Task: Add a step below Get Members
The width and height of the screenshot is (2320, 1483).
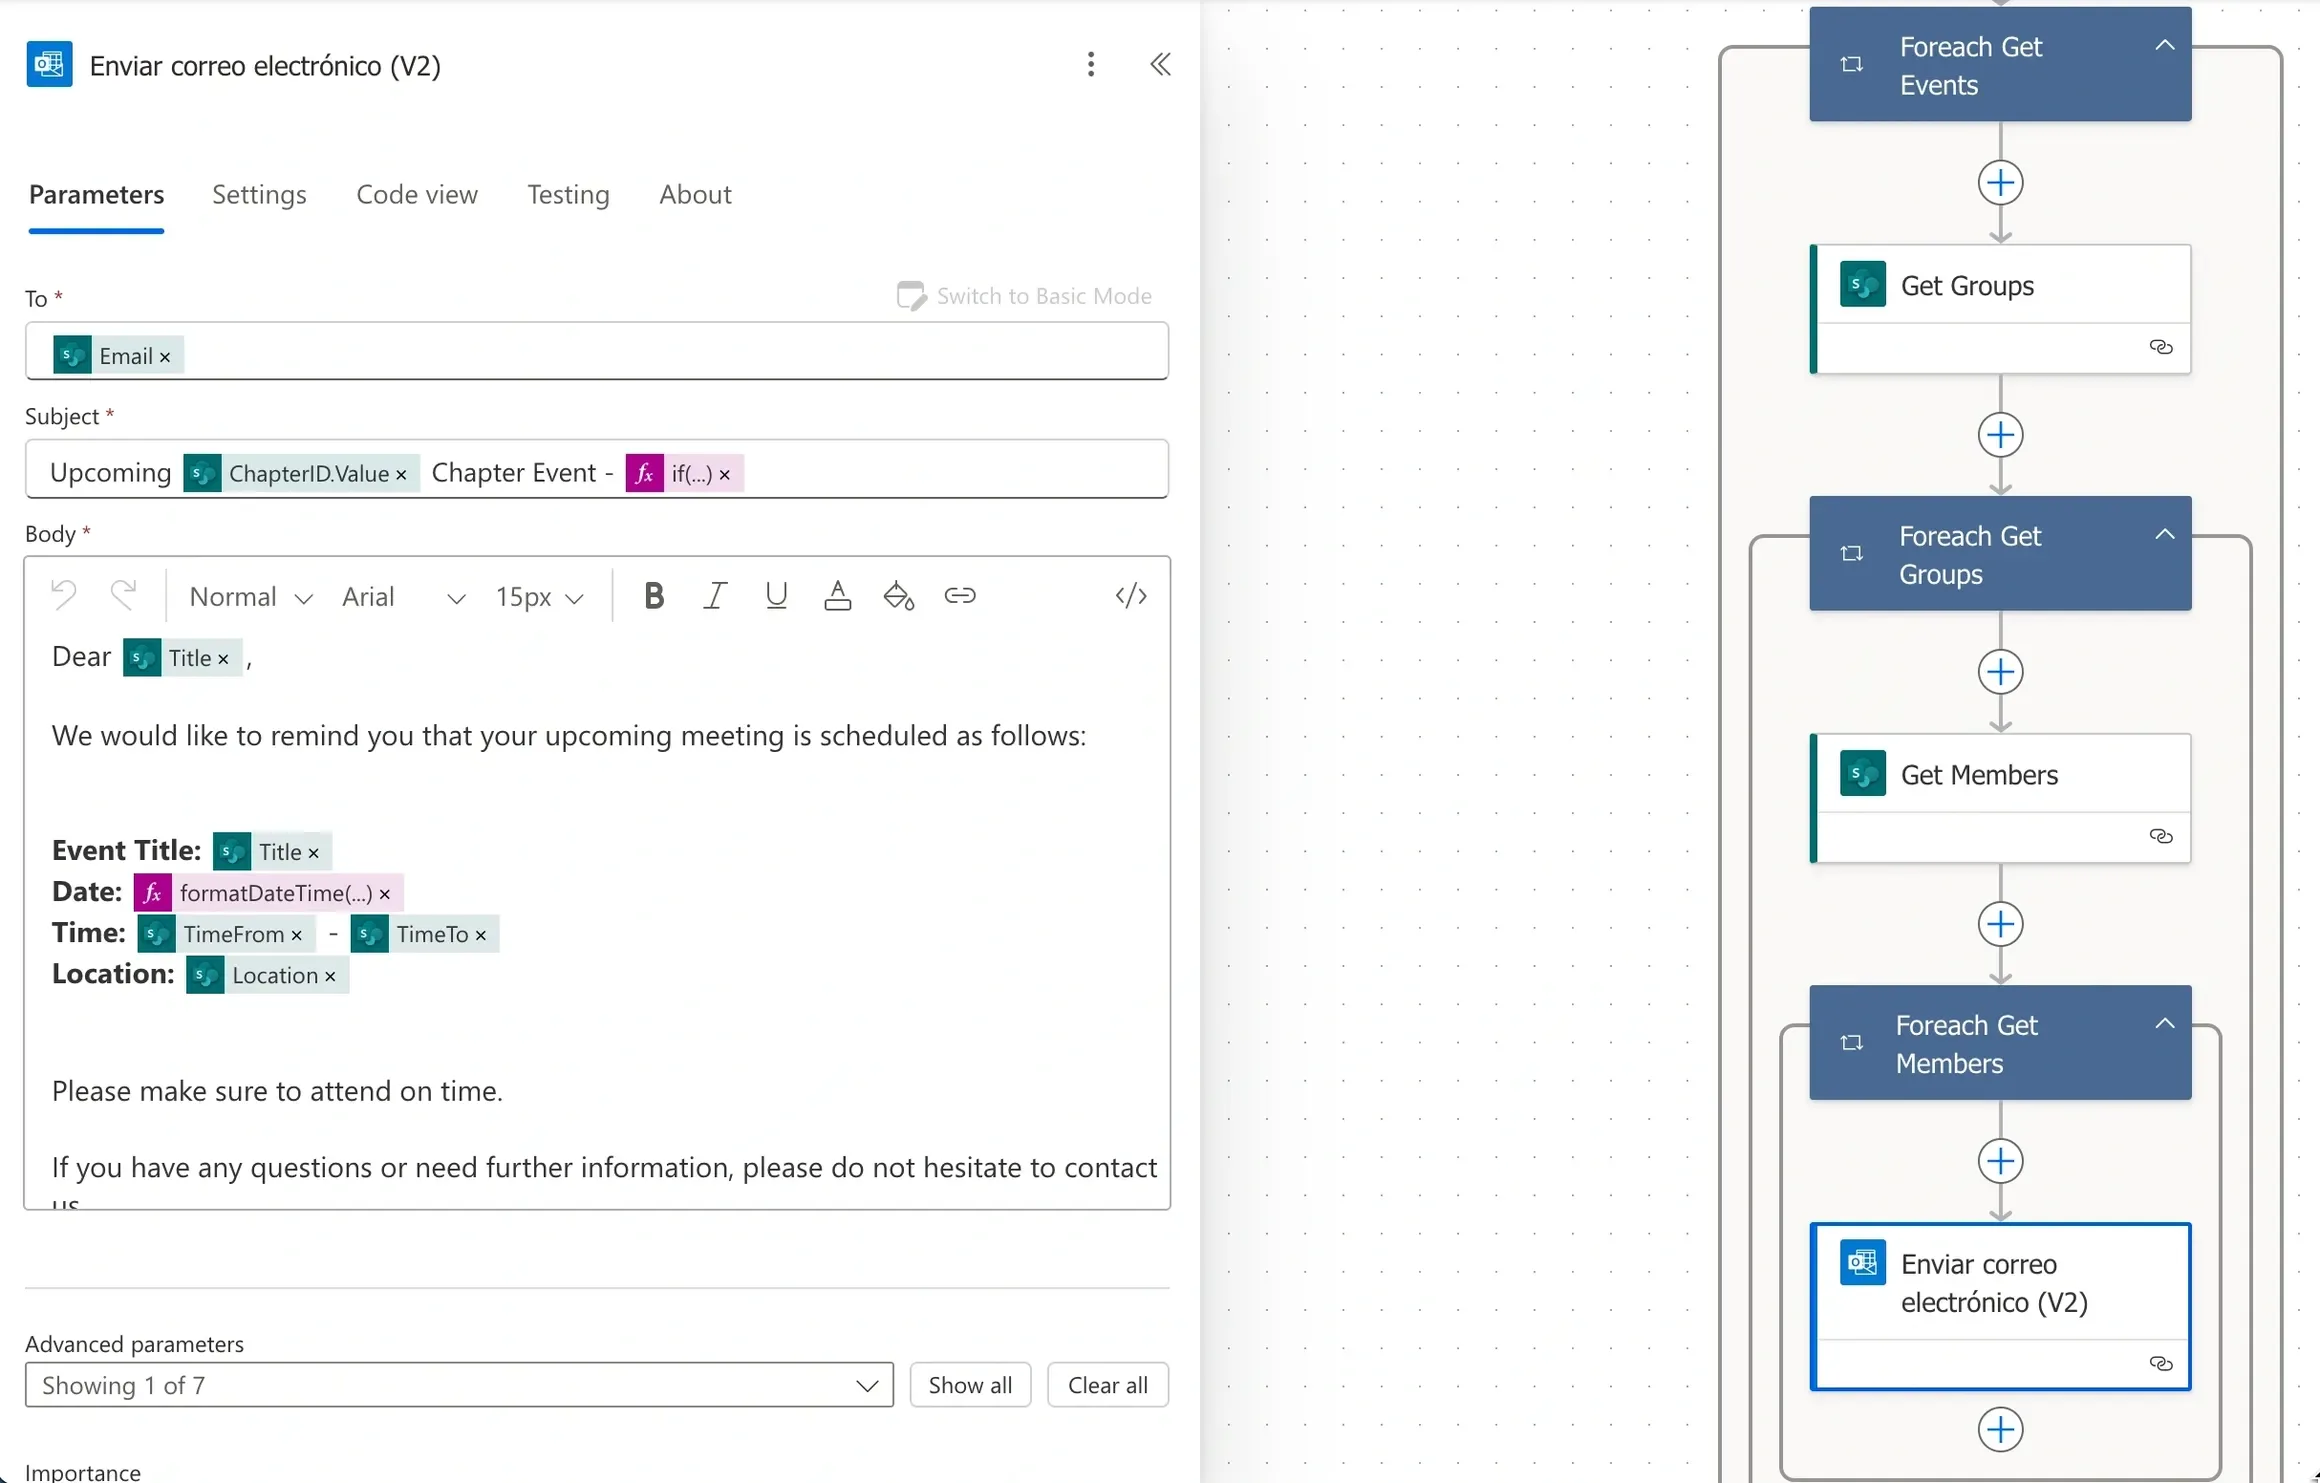Action: point(2000,924)
